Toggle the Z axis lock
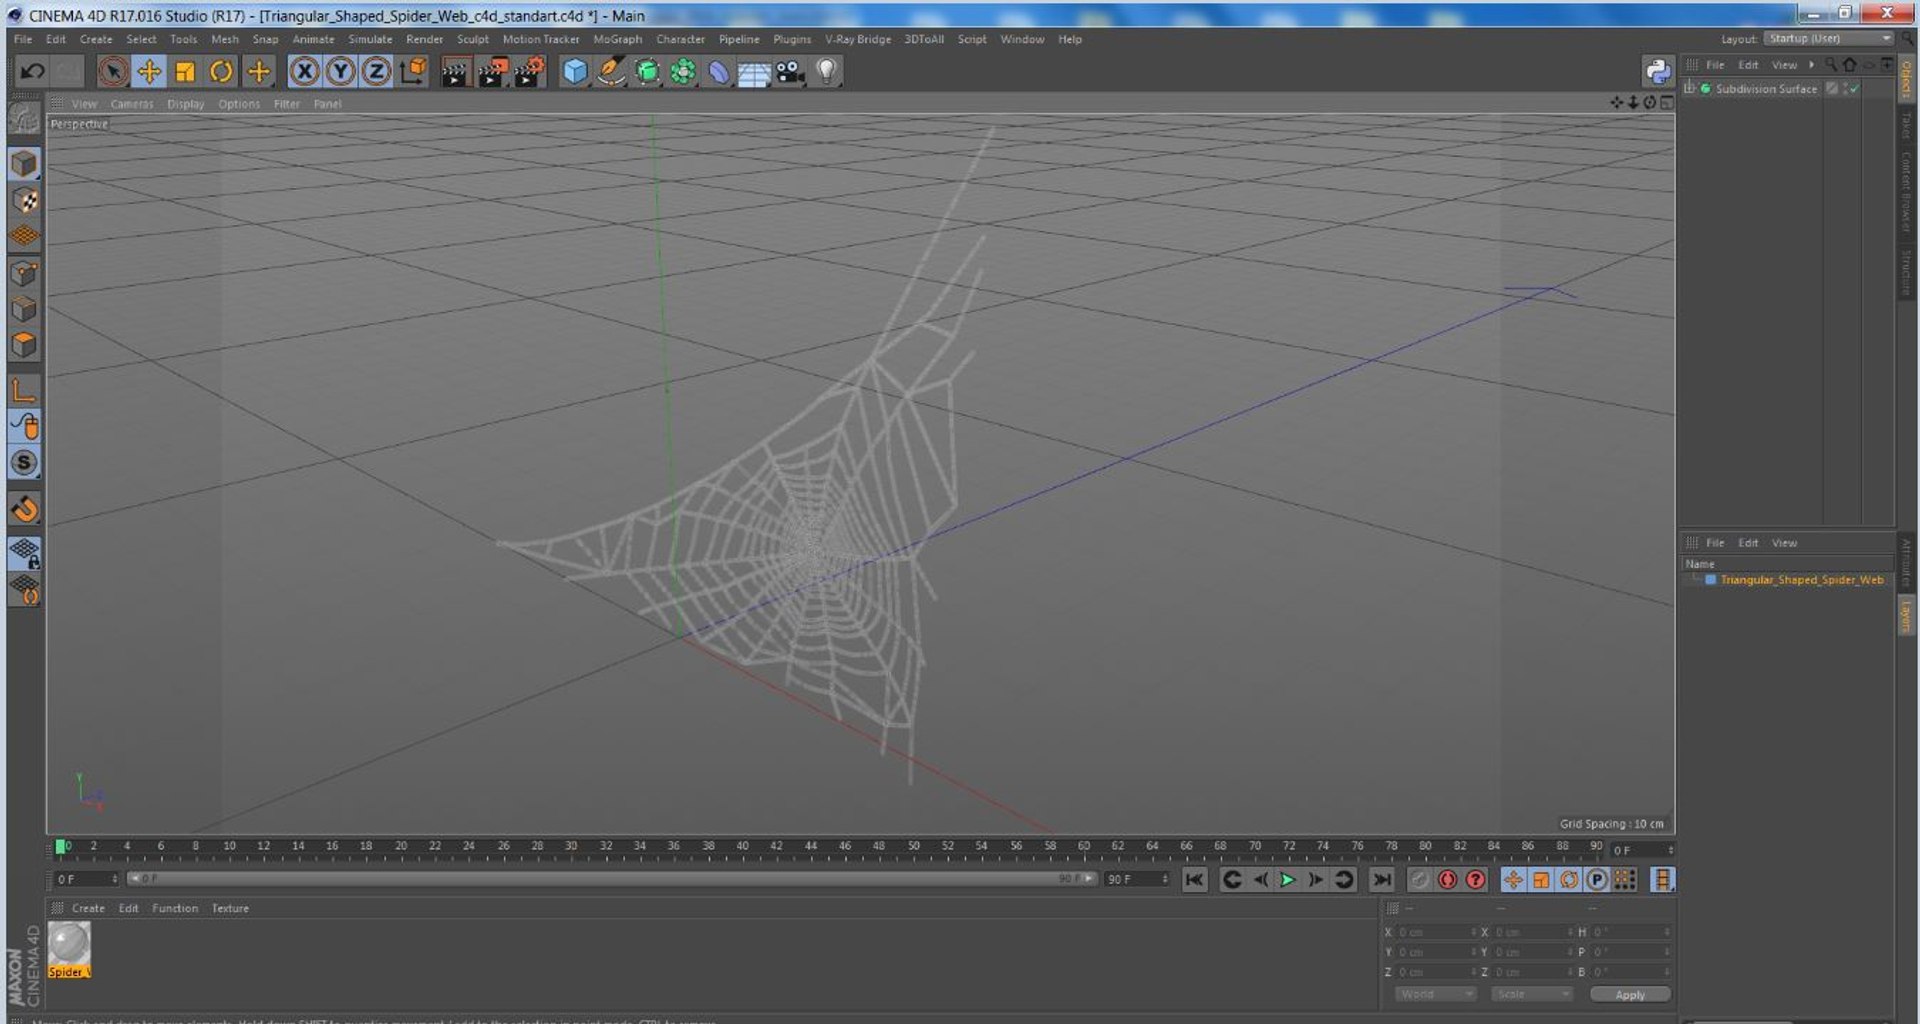This screenshot has width=1920, height=1024. (x=376, y=71)
